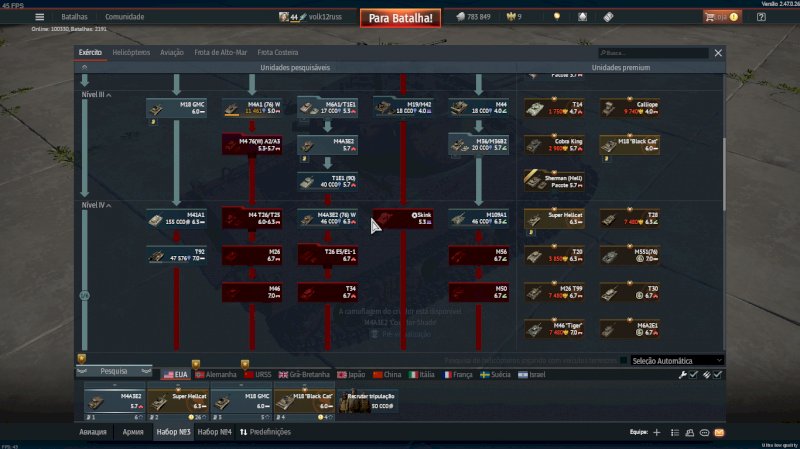Viewport: 800px width, 449px height.
Task: Toggle the checkbox beside Seleção Automática
Action: 624,360
